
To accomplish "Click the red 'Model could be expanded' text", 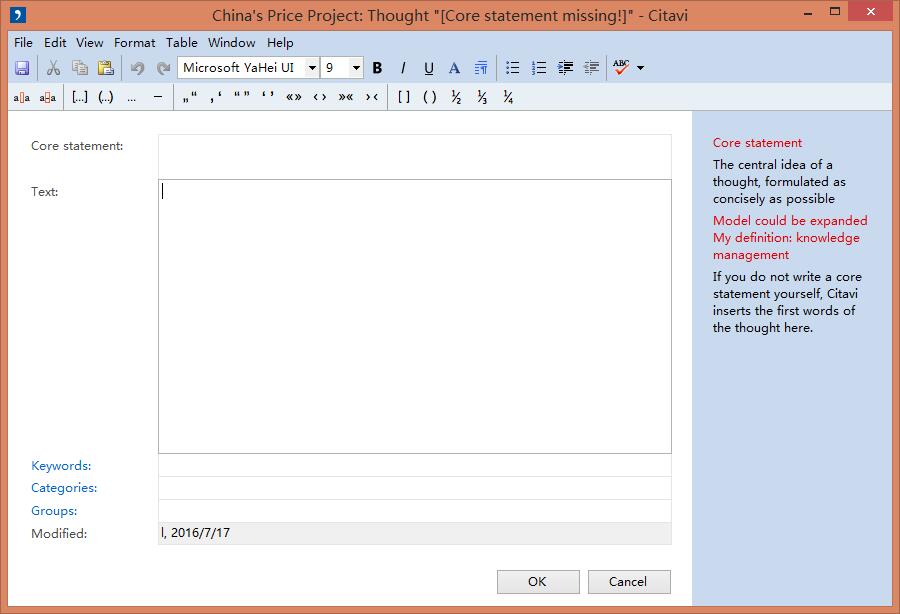I will (790, 220).
